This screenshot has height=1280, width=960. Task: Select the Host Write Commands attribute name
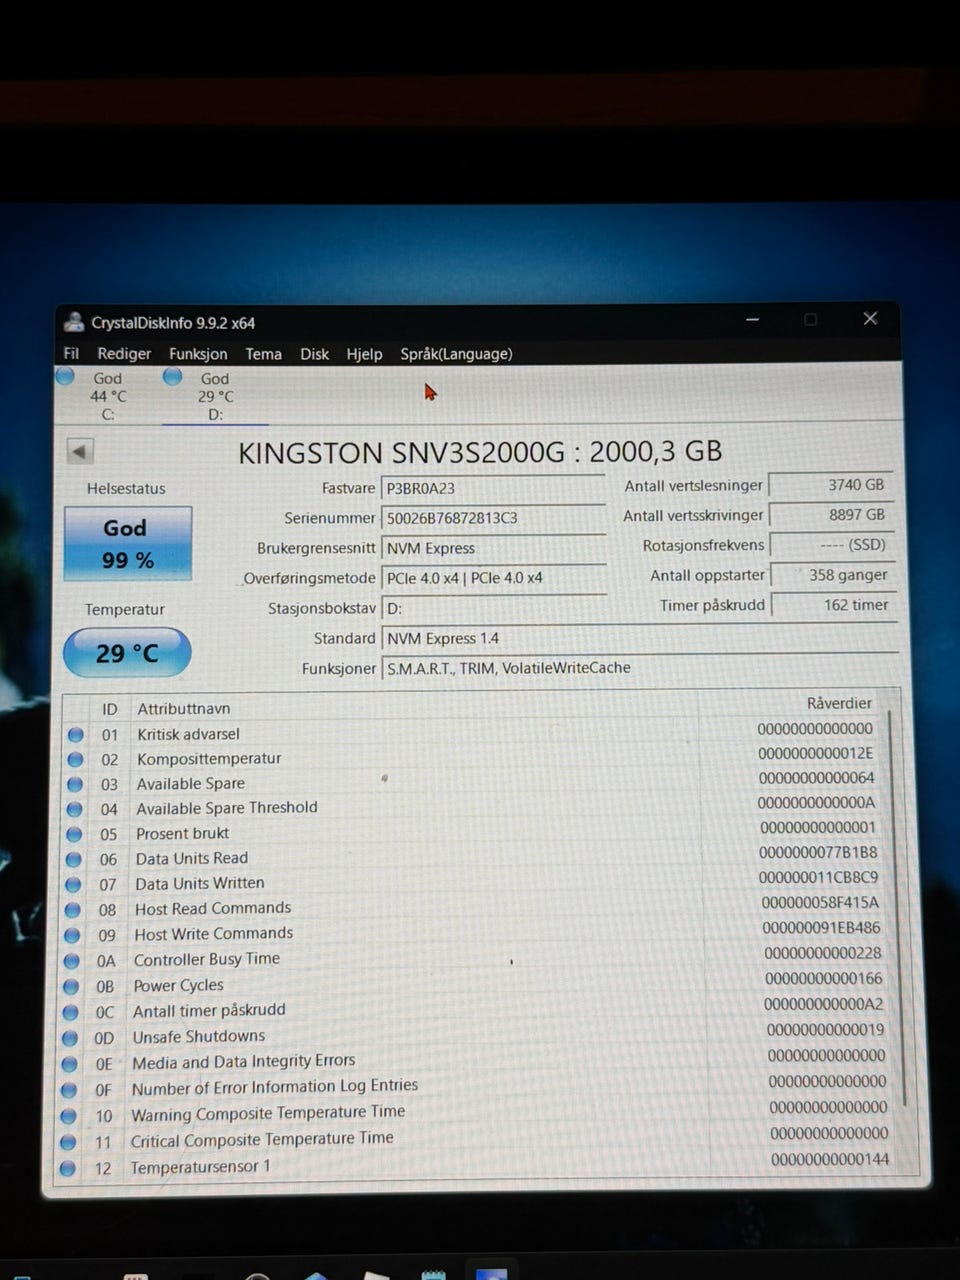[x=213, y=934]
